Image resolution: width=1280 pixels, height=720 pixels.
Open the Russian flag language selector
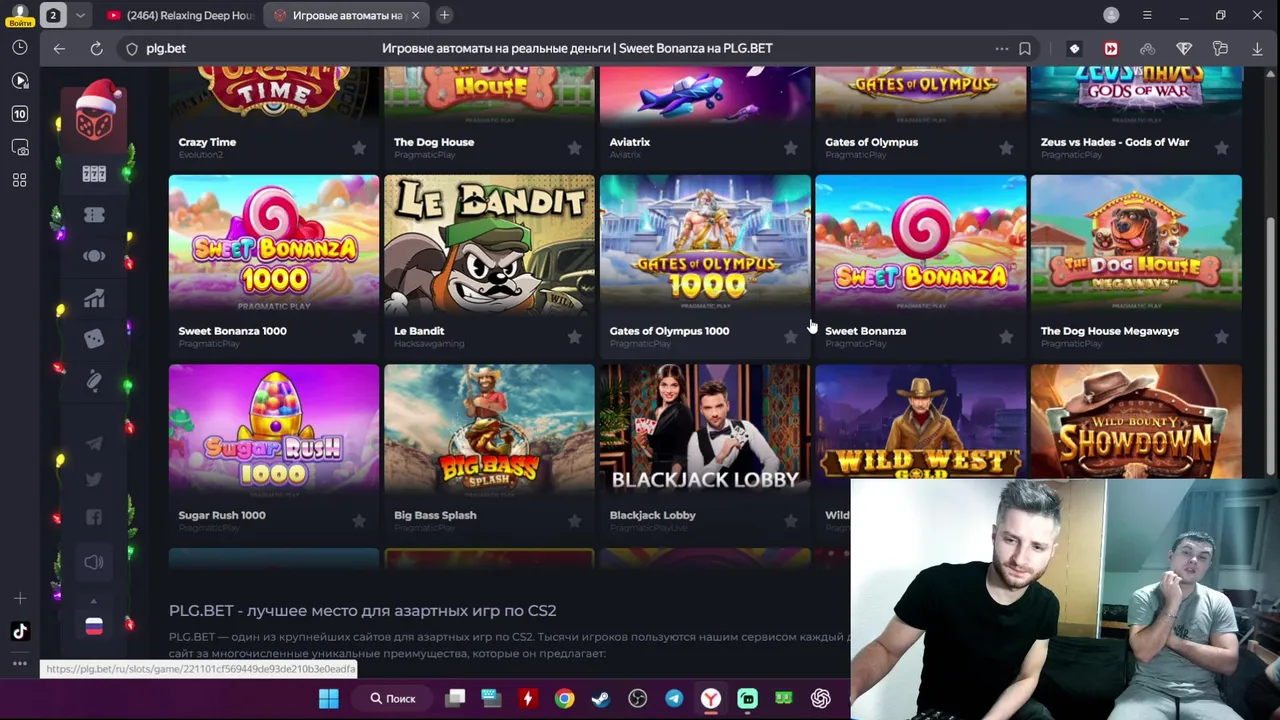[x=94, y=626]
